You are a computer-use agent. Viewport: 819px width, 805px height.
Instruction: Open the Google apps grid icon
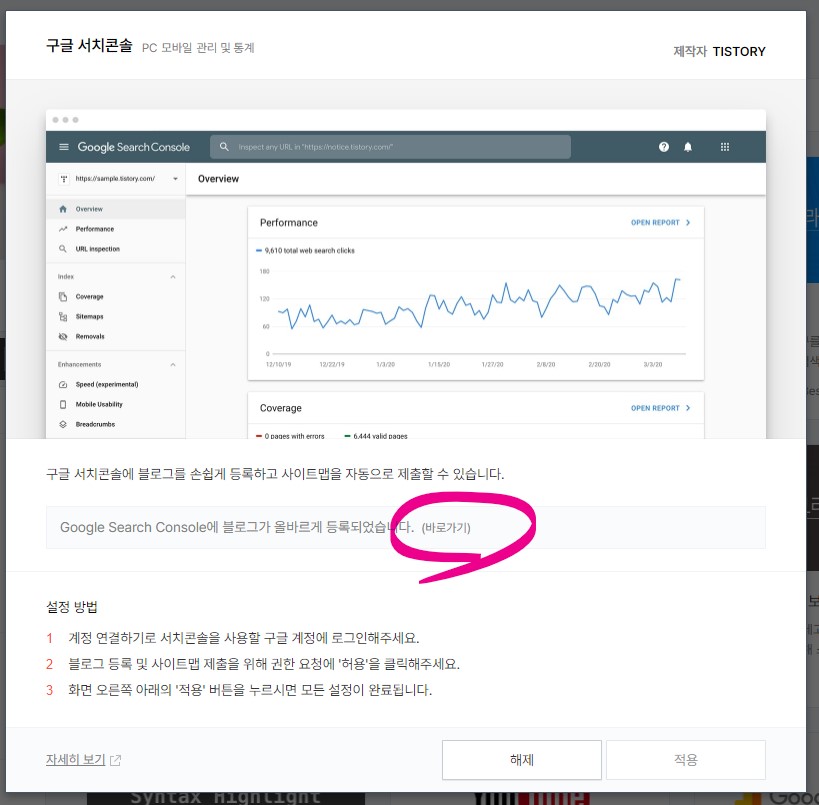tap(724, 147)
